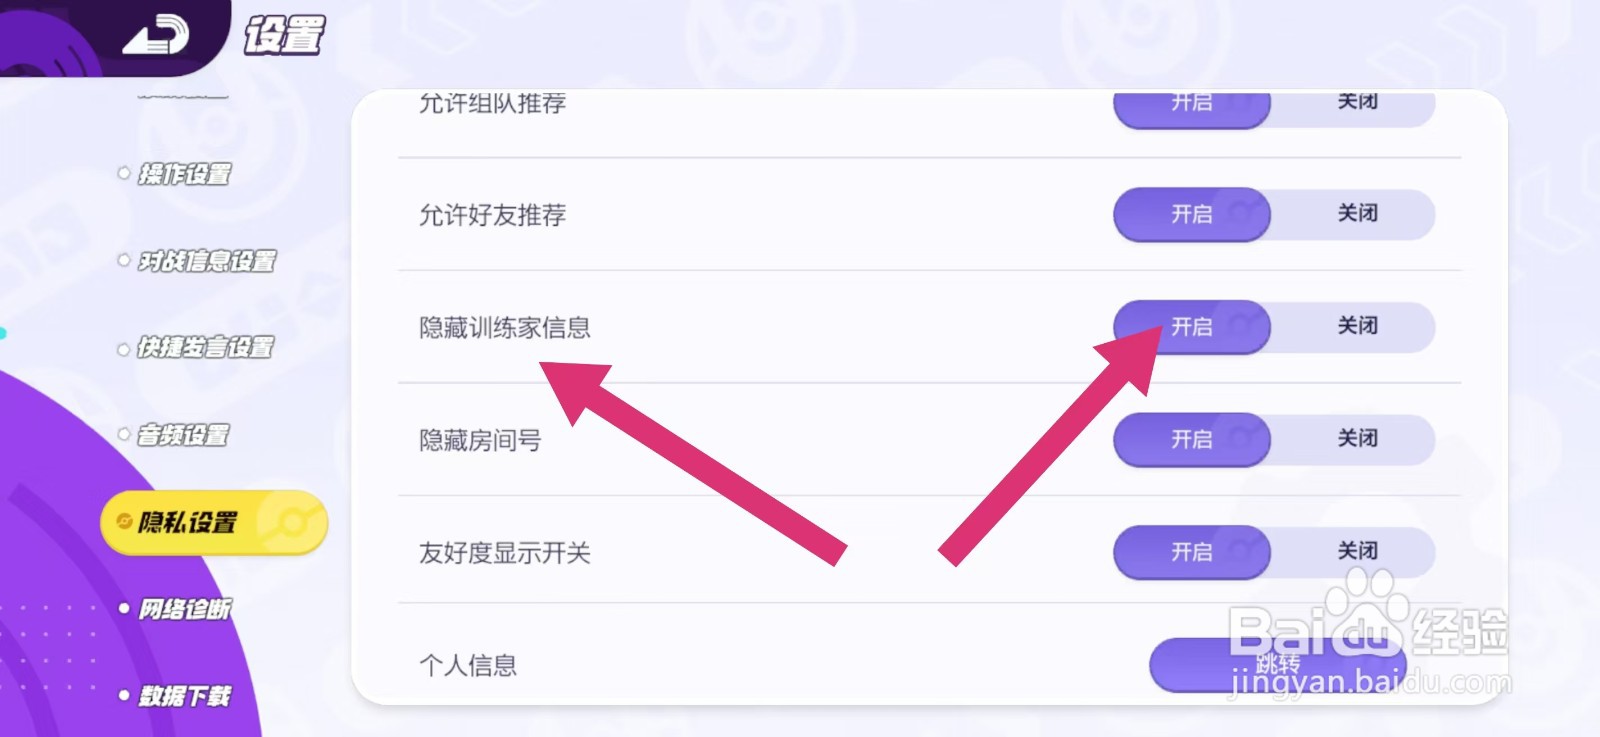1600x737 pixels.
Task: Switch to 对战信息设置 in the sidebar
Action: pos(206,261)
